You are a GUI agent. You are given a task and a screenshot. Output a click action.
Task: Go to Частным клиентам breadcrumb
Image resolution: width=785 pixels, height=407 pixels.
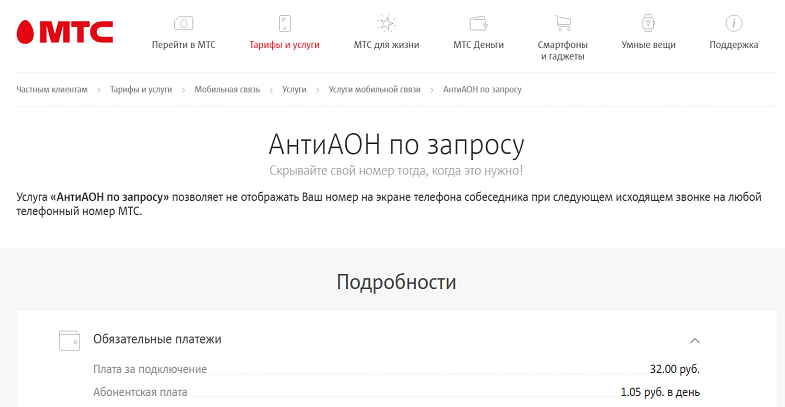[x=52, y=90]
